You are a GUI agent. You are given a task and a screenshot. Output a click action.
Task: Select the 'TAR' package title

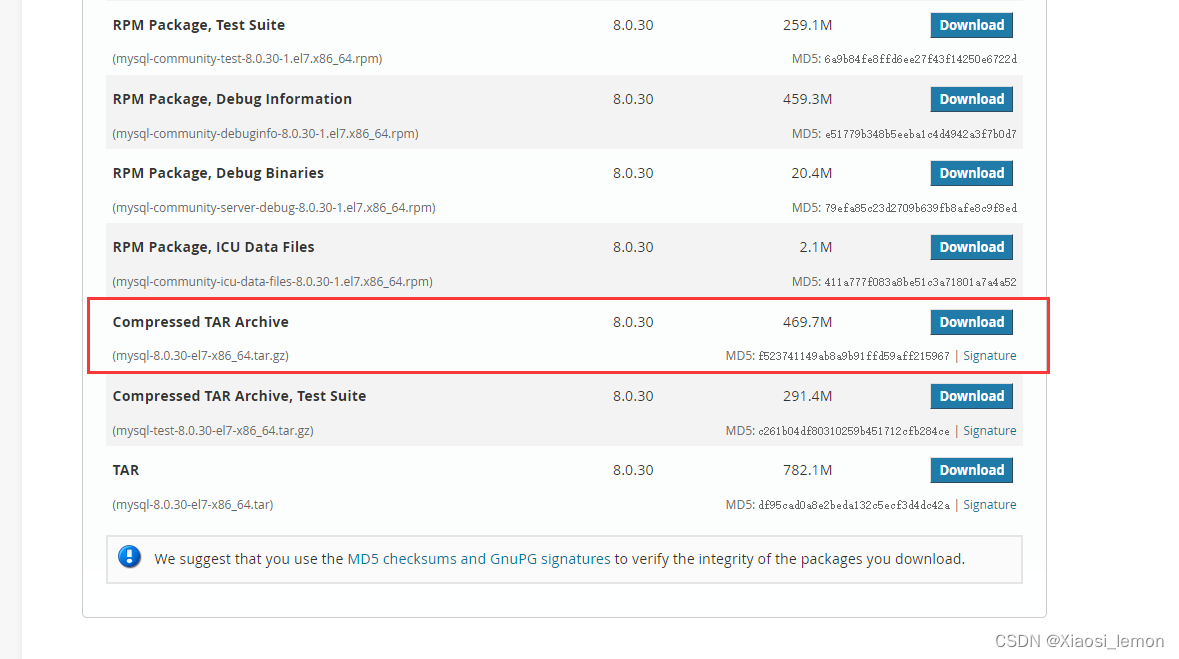tap(126, 470)
